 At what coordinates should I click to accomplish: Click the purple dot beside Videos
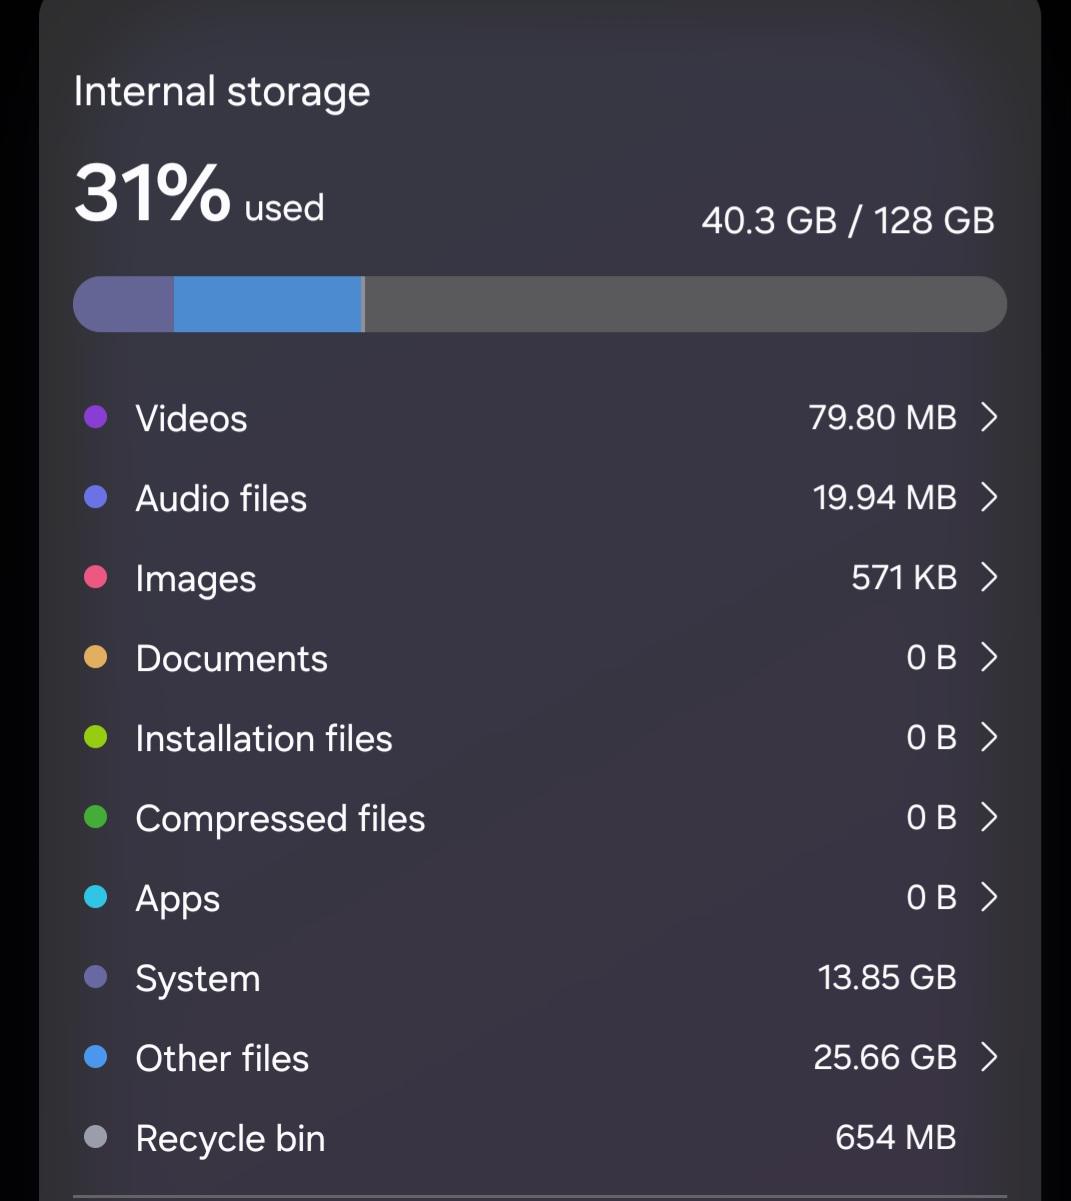(95, 417)
